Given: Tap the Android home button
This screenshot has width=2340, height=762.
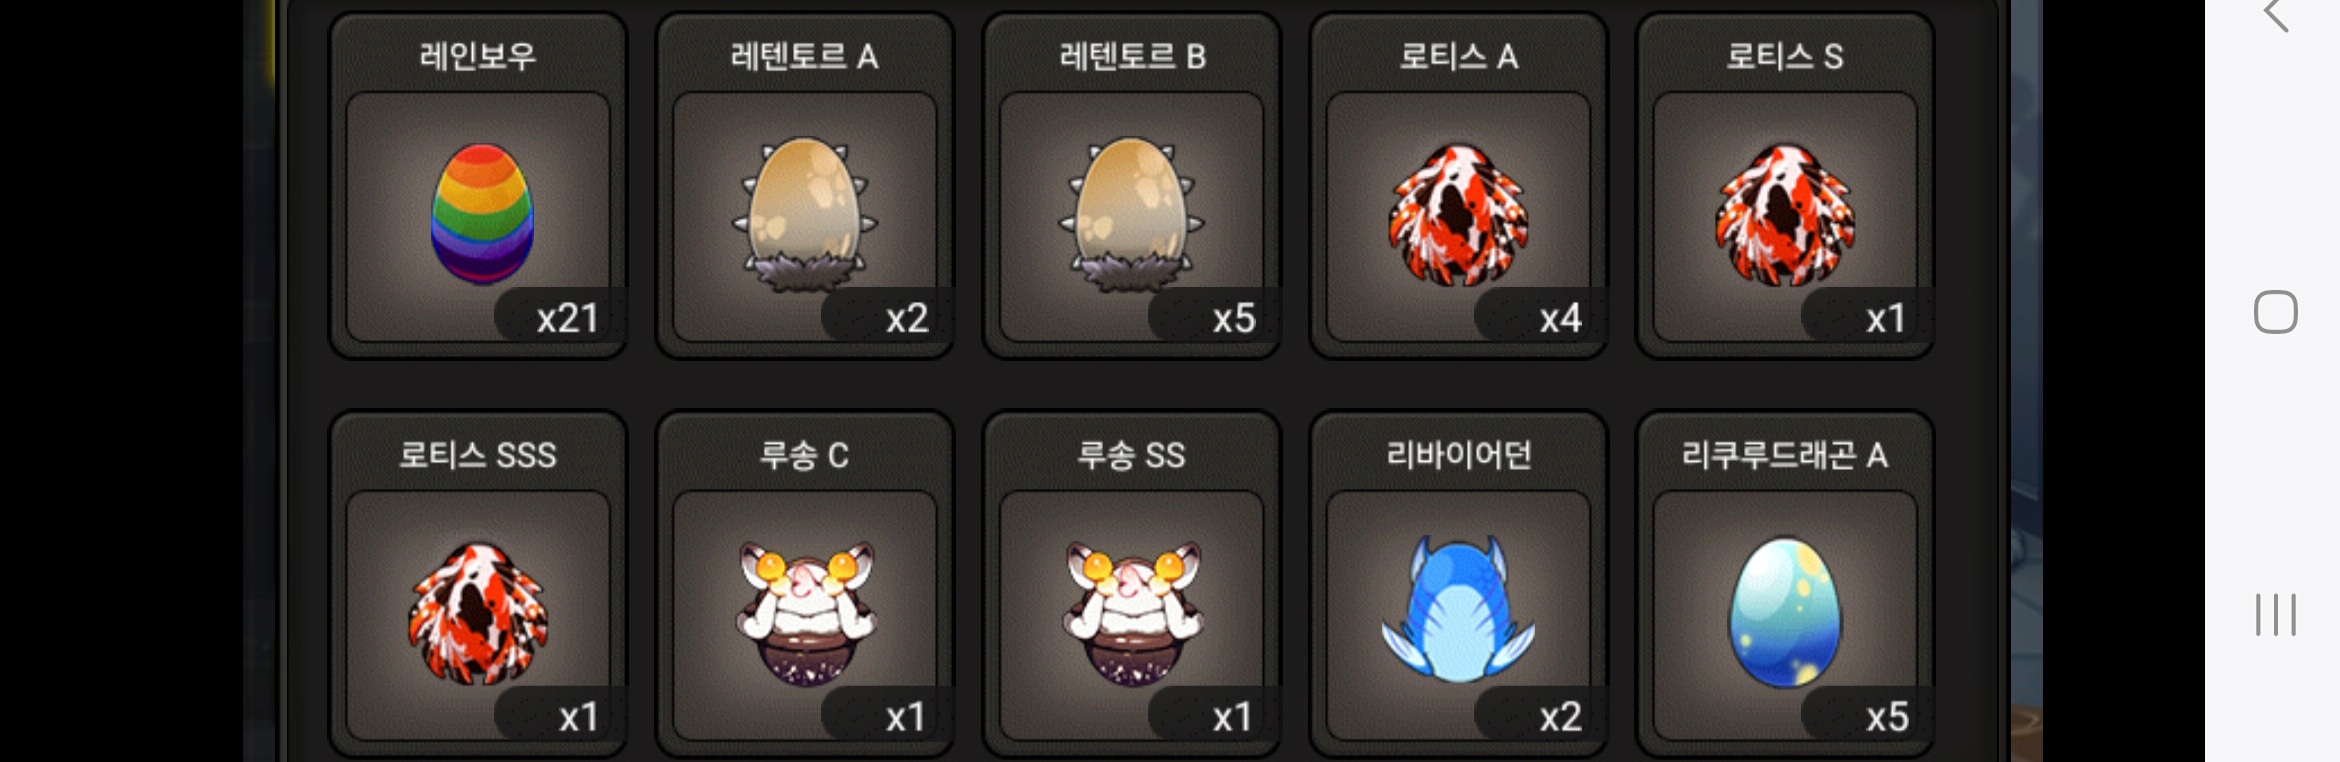Looking at the screenshot, I should pyautogui.click(x=2275, y=312).
